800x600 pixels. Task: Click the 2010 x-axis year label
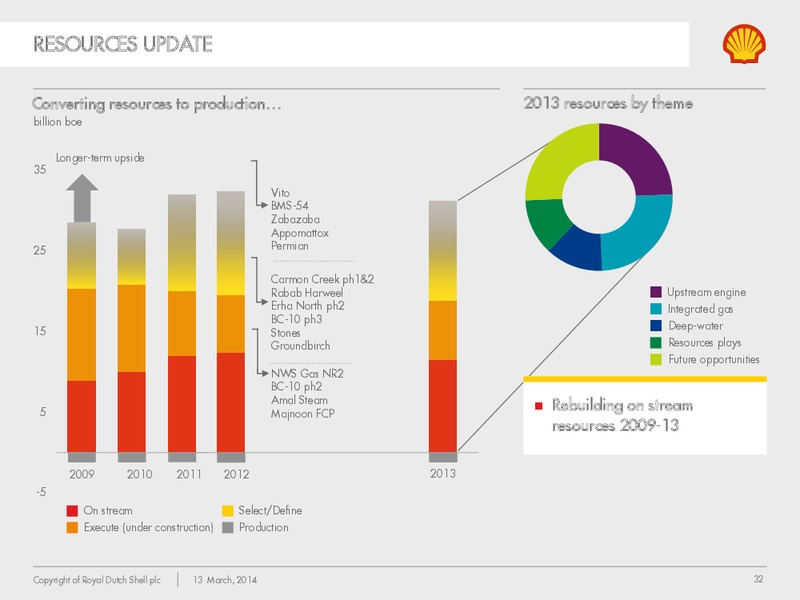click(139, 474)
